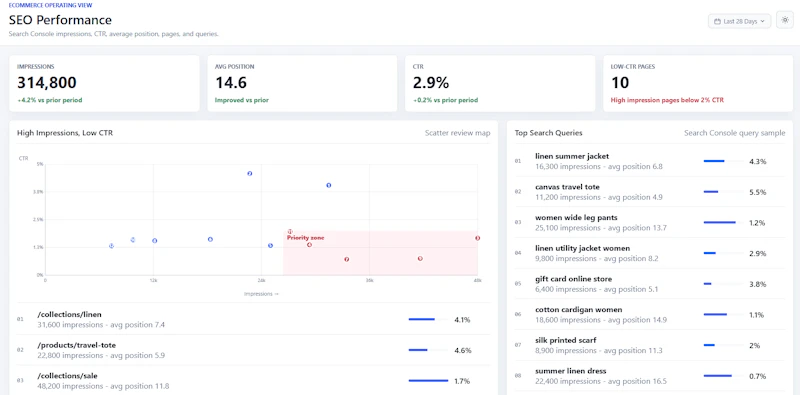Toggle the light/dark theme sun icon

point(785,21)
